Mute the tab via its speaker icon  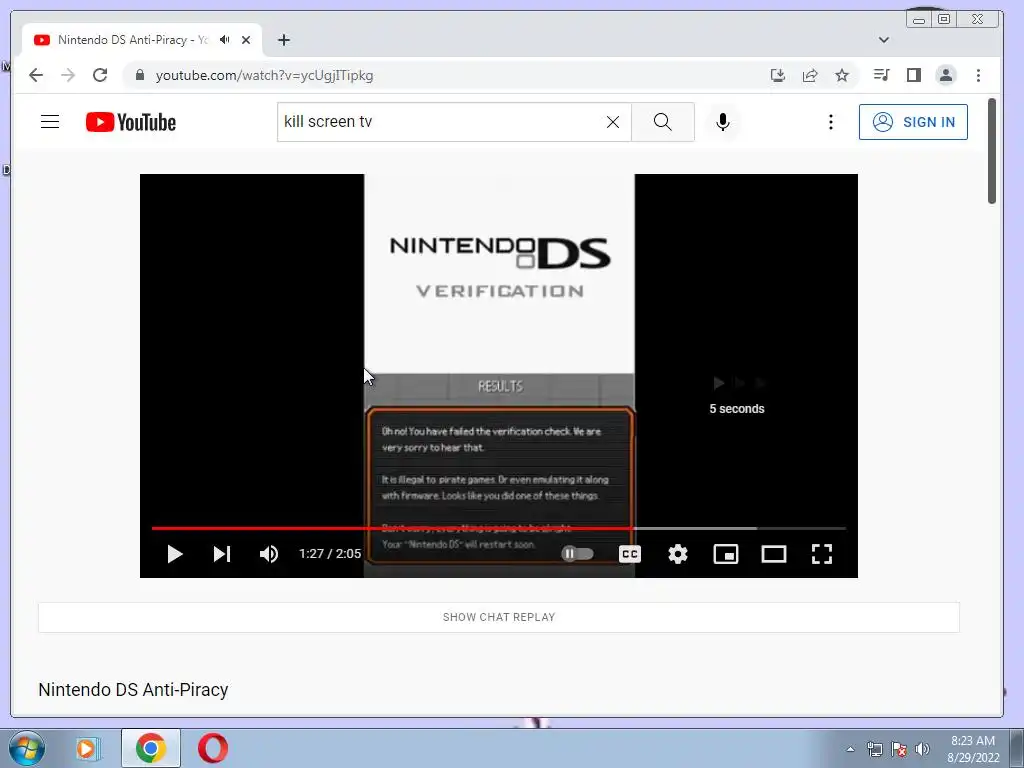pyautogui.click(x=225, y=40)
